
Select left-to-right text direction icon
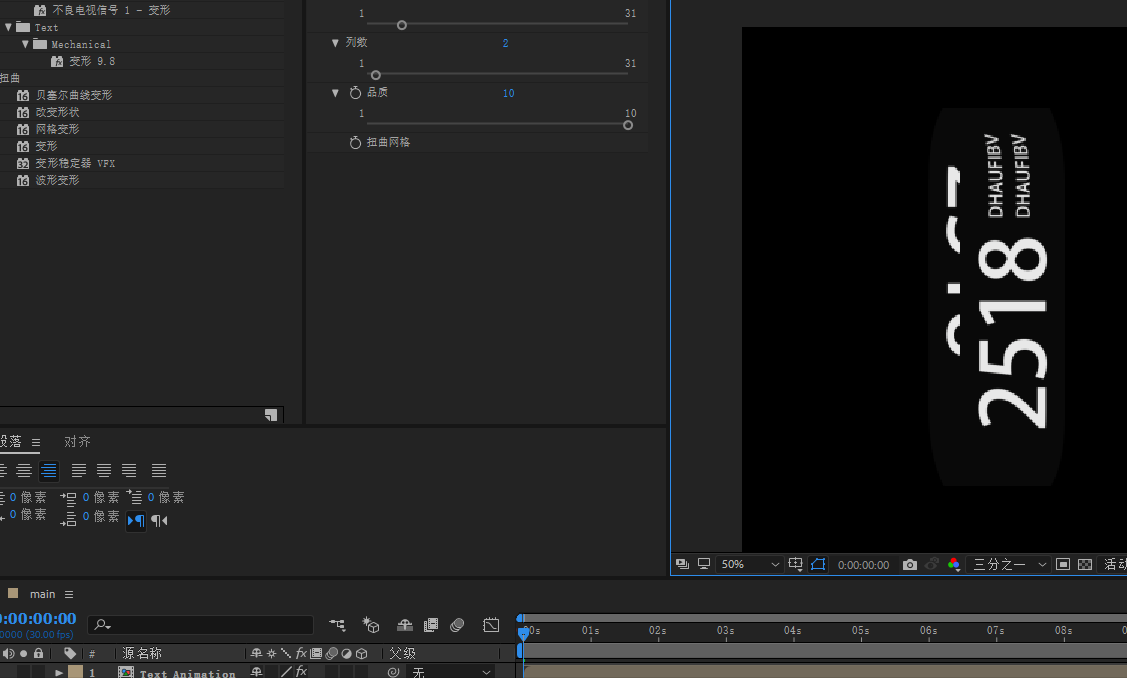click(136, 521)
